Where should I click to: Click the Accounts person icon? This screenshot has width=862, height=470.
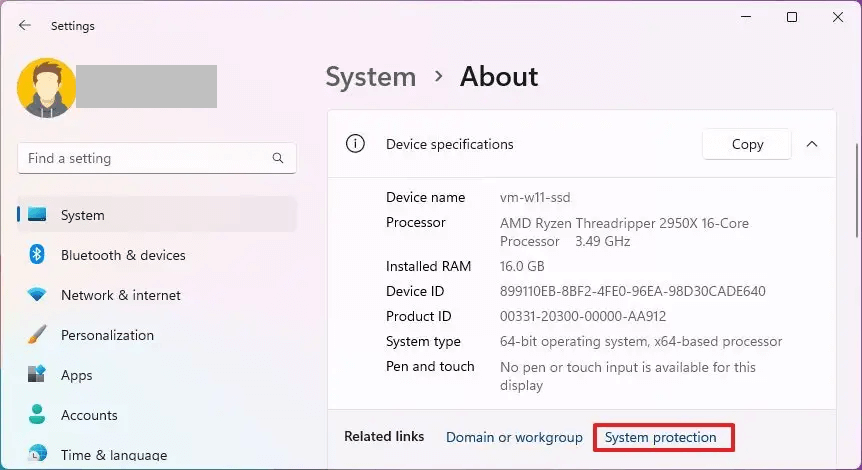pos(37,415)
